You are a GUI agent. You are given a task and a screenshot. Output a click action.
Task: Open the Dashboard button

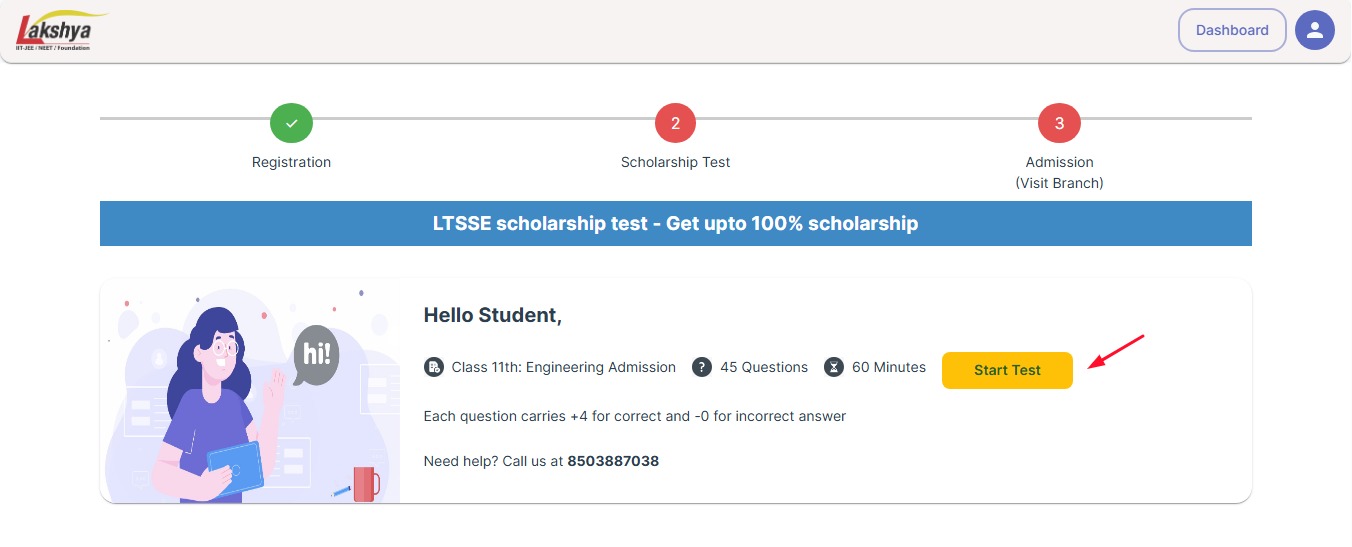(x=1232, y=30)
